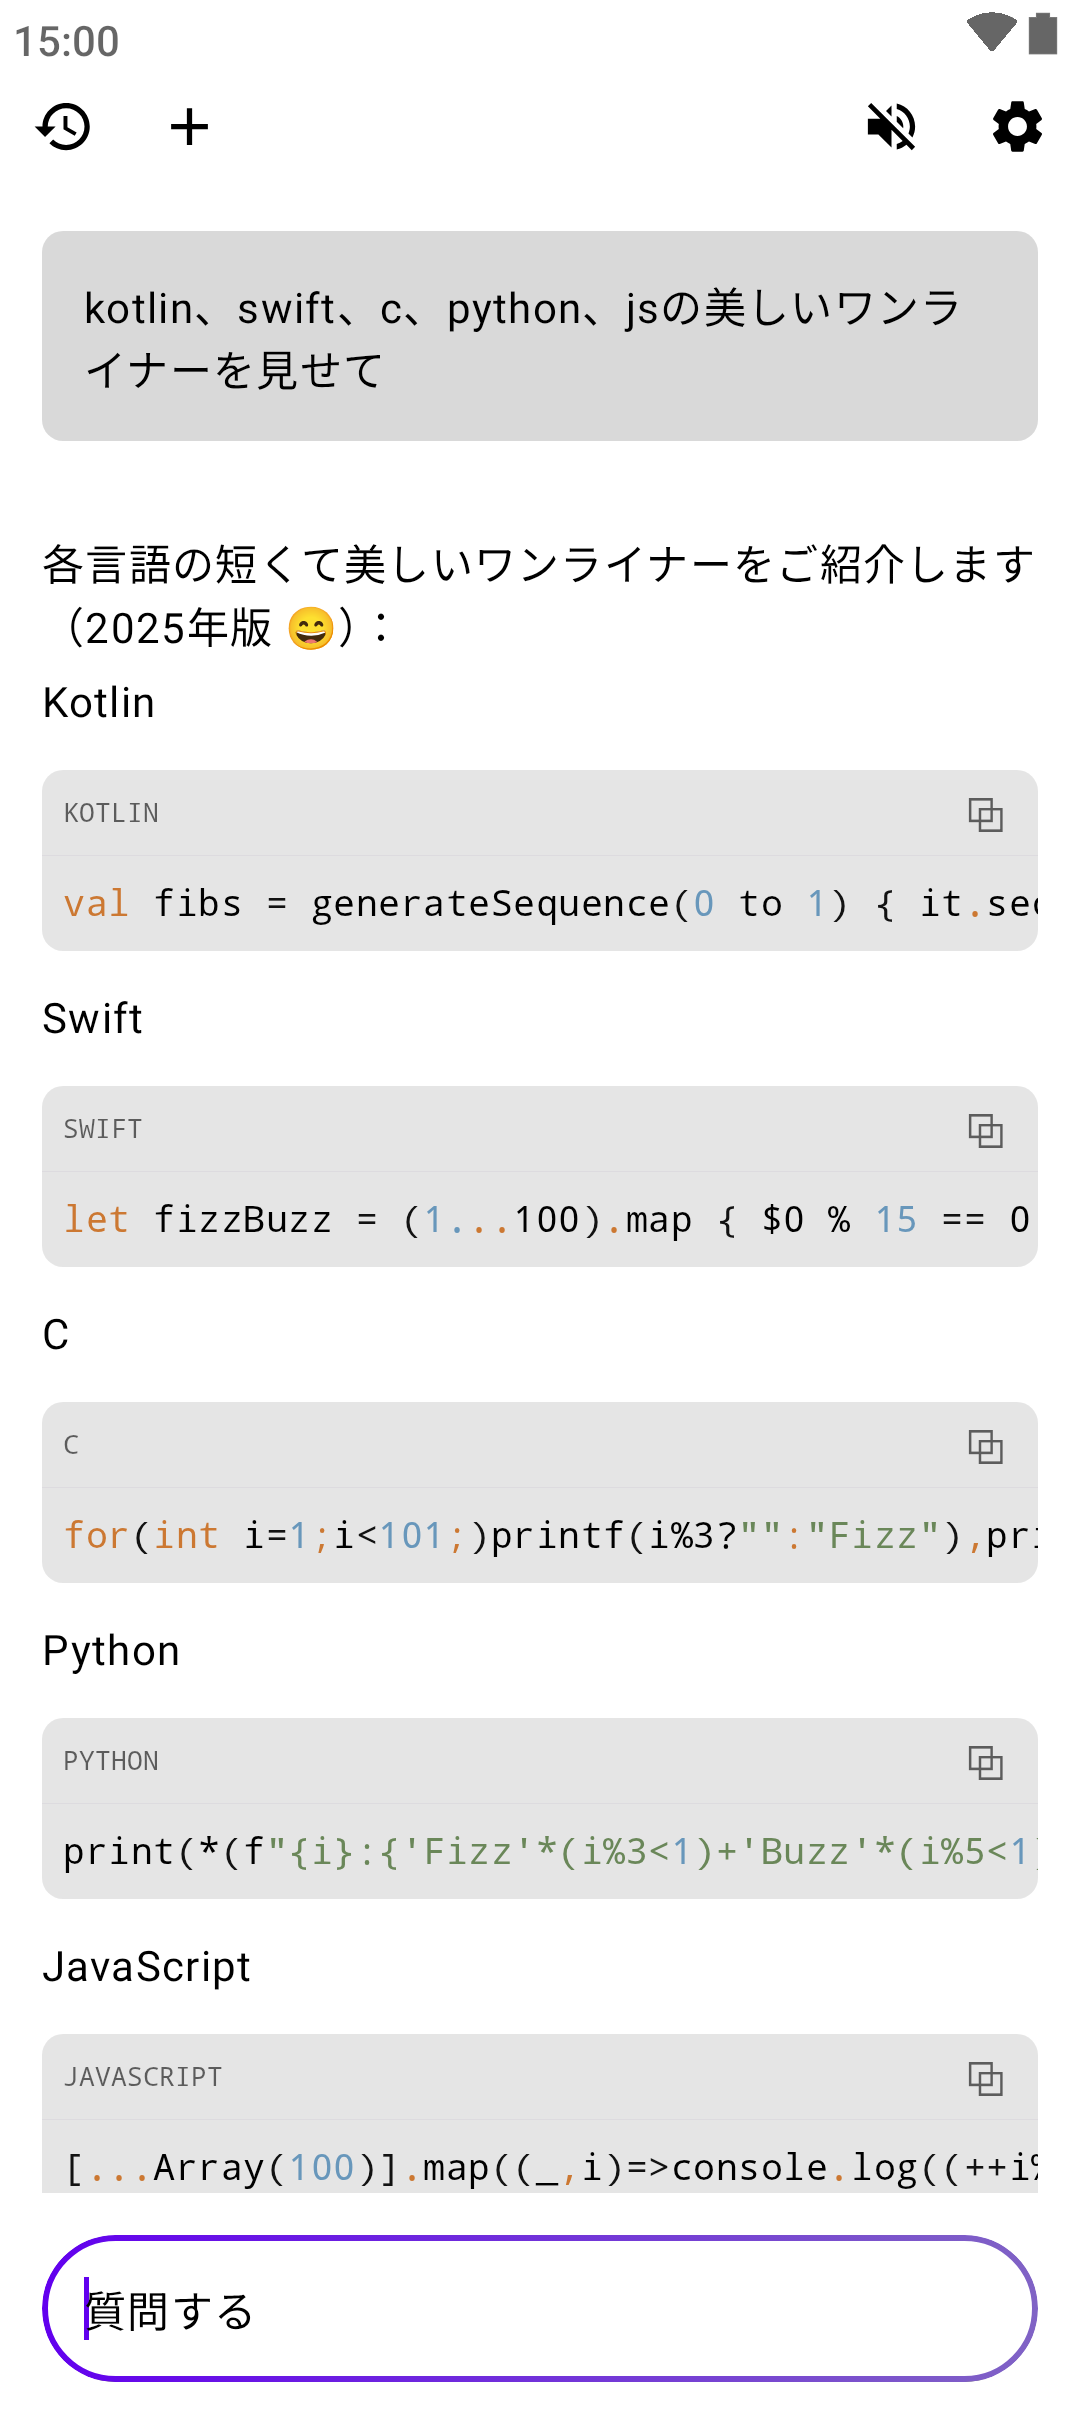Tap the Wi-Fi status bar icon
Image resolution: width=1080 pixels, height=2424 pixels.
pos(991,32)
